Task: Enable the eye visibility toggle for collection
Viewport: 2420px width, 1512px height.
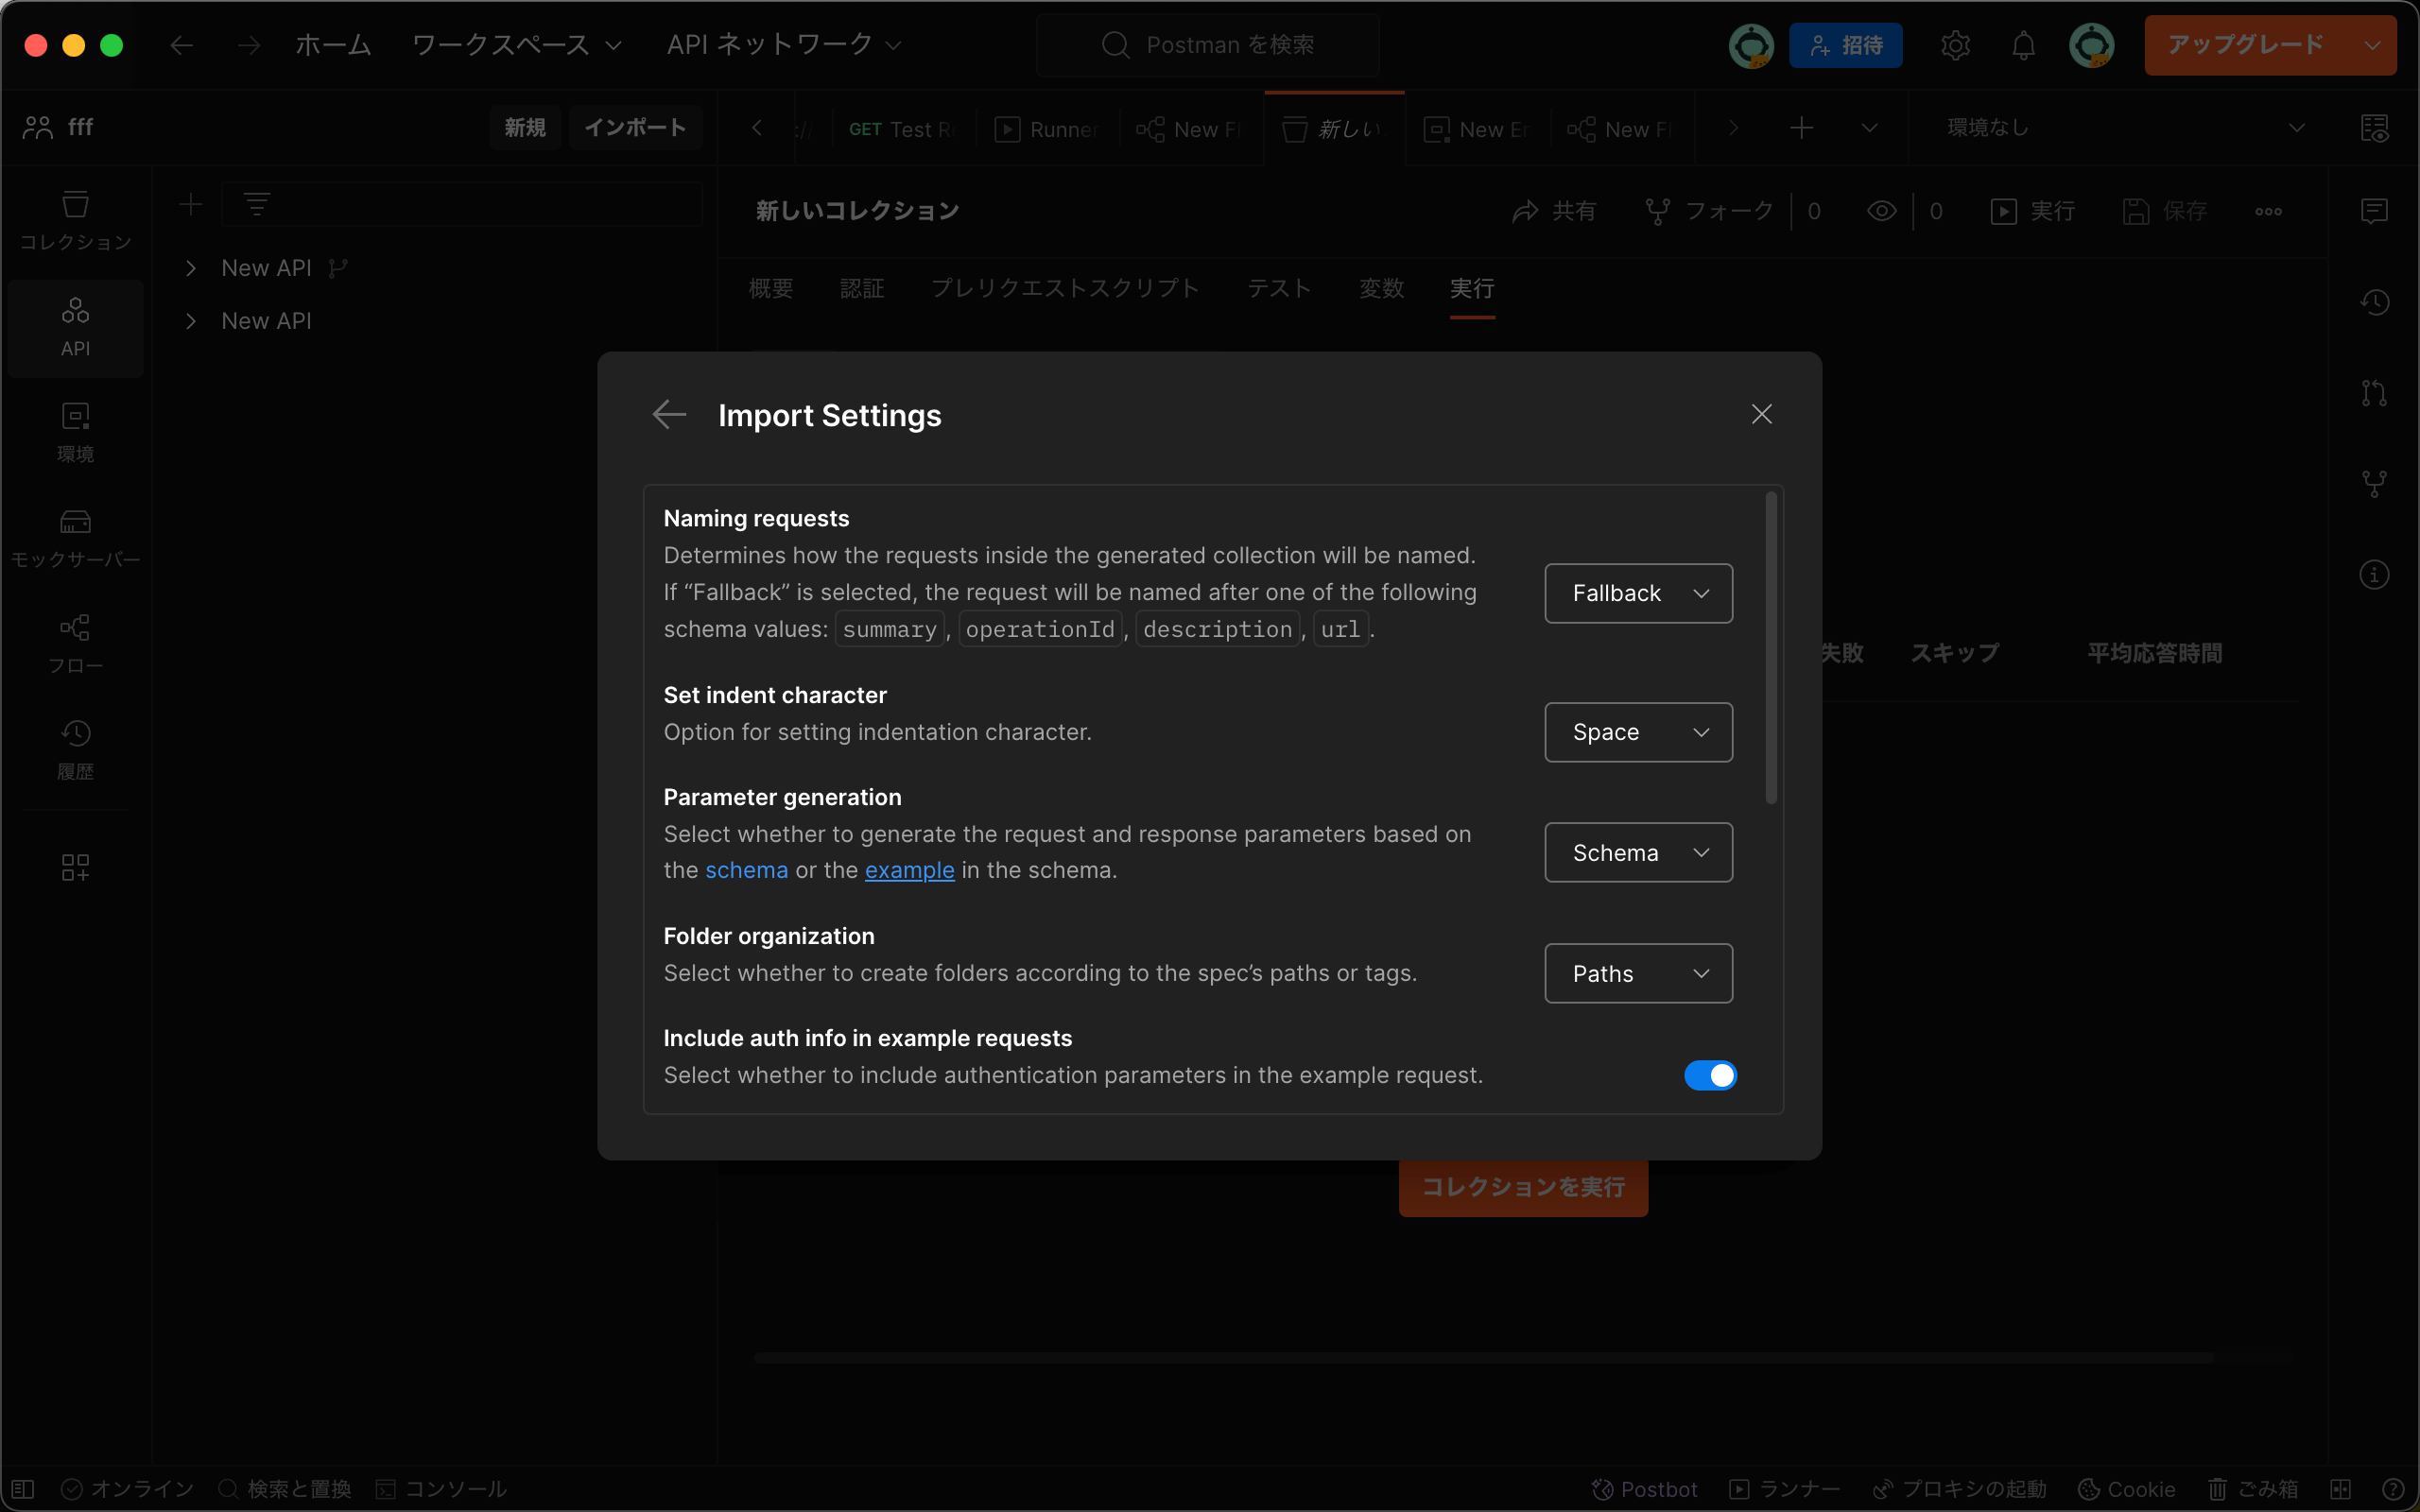Action: click(1881, 209)
